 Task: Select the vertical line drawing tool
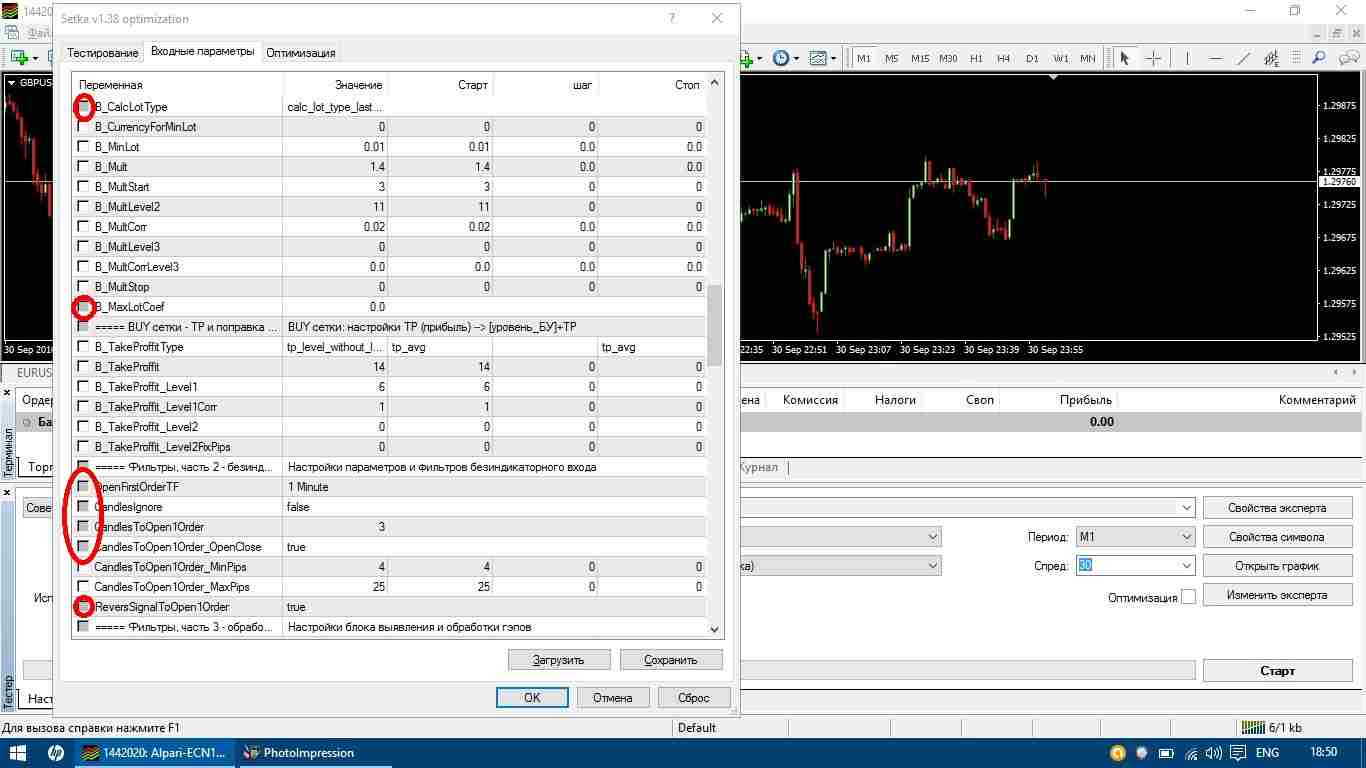pos(1189,58)
